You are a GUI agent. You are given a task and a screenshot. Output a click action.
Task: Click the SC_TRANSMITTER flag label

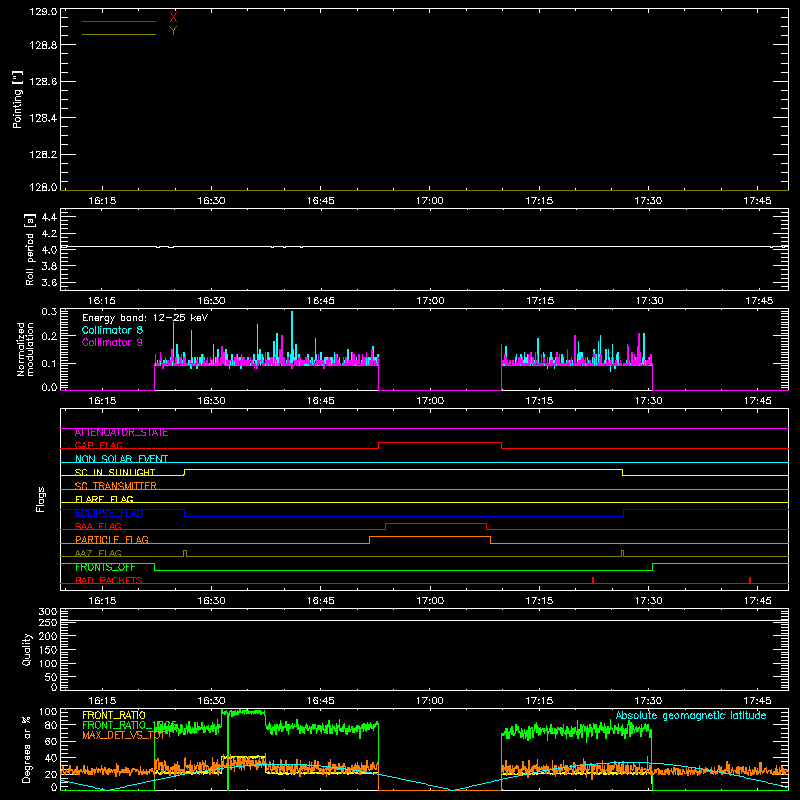coord(115,486)
